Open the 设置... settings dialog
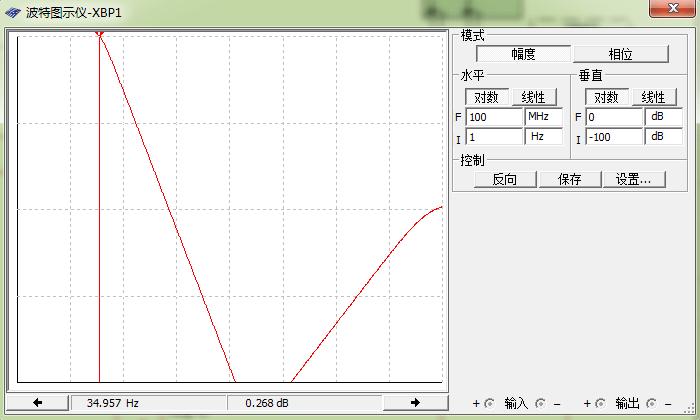This screenshot has width=700, height=420. pos(634,180)
